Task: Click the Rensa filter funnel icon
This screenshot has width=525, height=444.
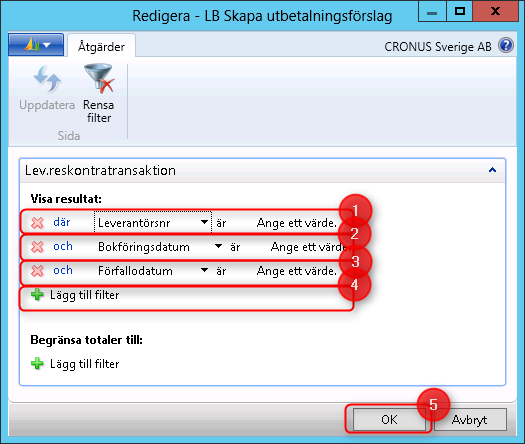Action: coord(99,78)
